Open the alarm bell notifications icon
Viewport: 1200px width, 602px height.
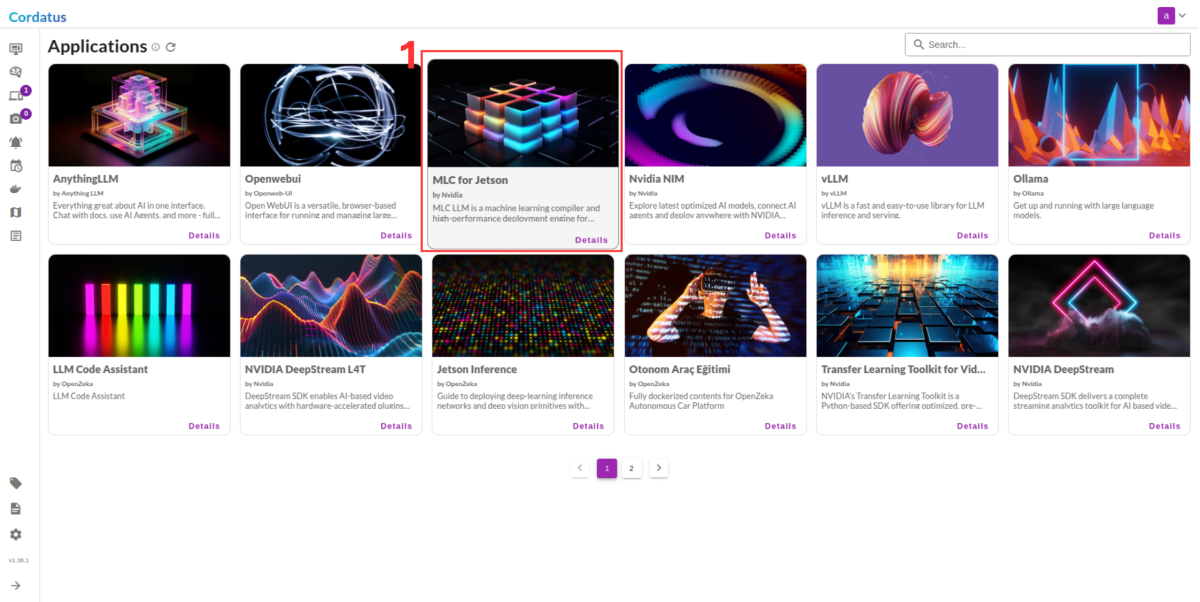tap(16, 142)
